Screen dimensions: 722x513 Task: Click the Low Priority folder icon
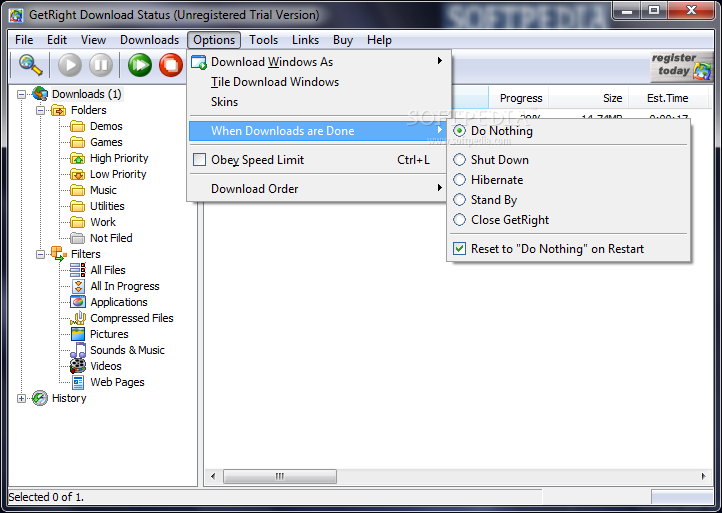point(77,175)
